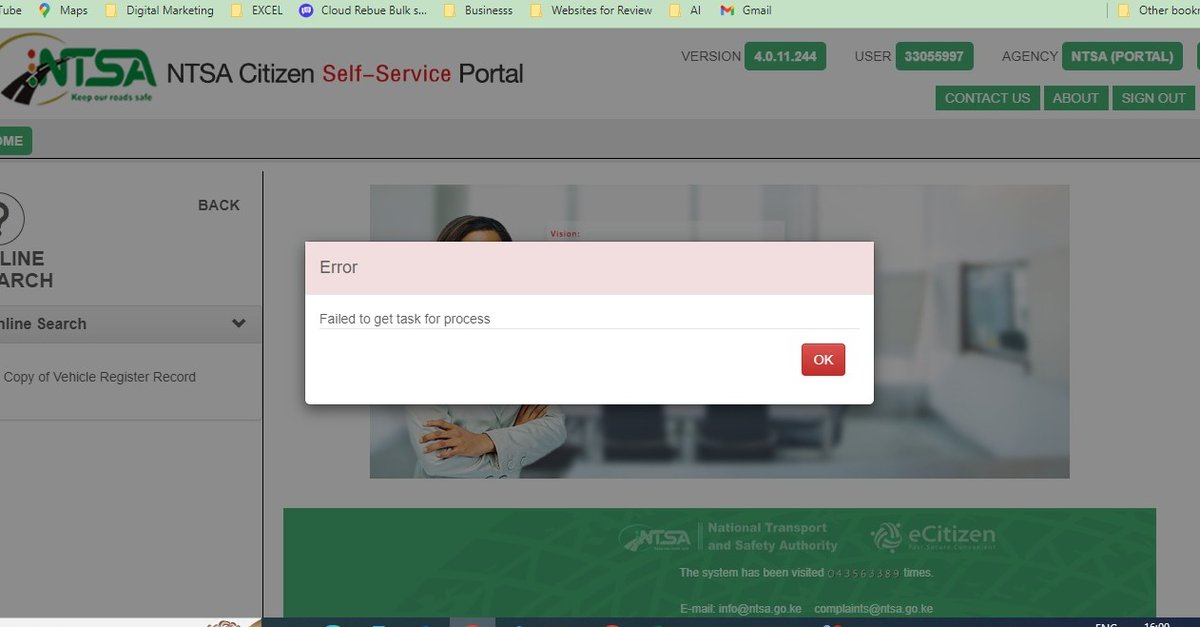Select Copy of Vehicle Register Record
1200x627 pixels.
coord(100,377)
